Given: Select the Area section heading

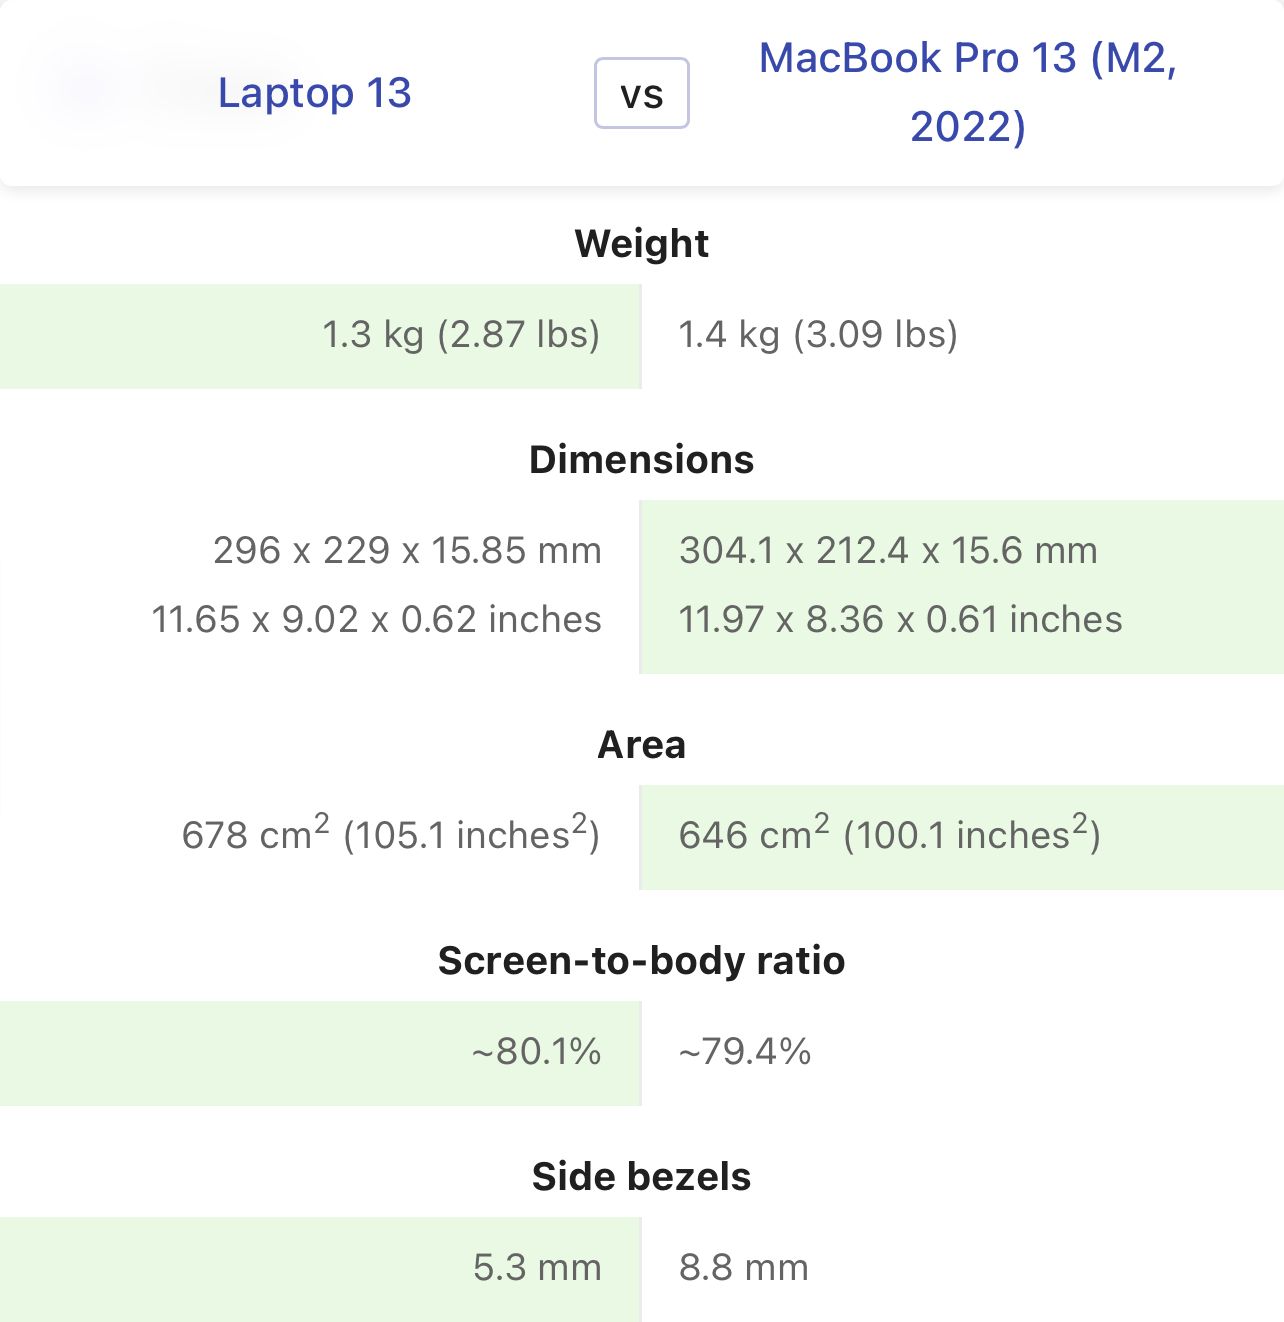Looking at the screenshot, I should point(642,744).
